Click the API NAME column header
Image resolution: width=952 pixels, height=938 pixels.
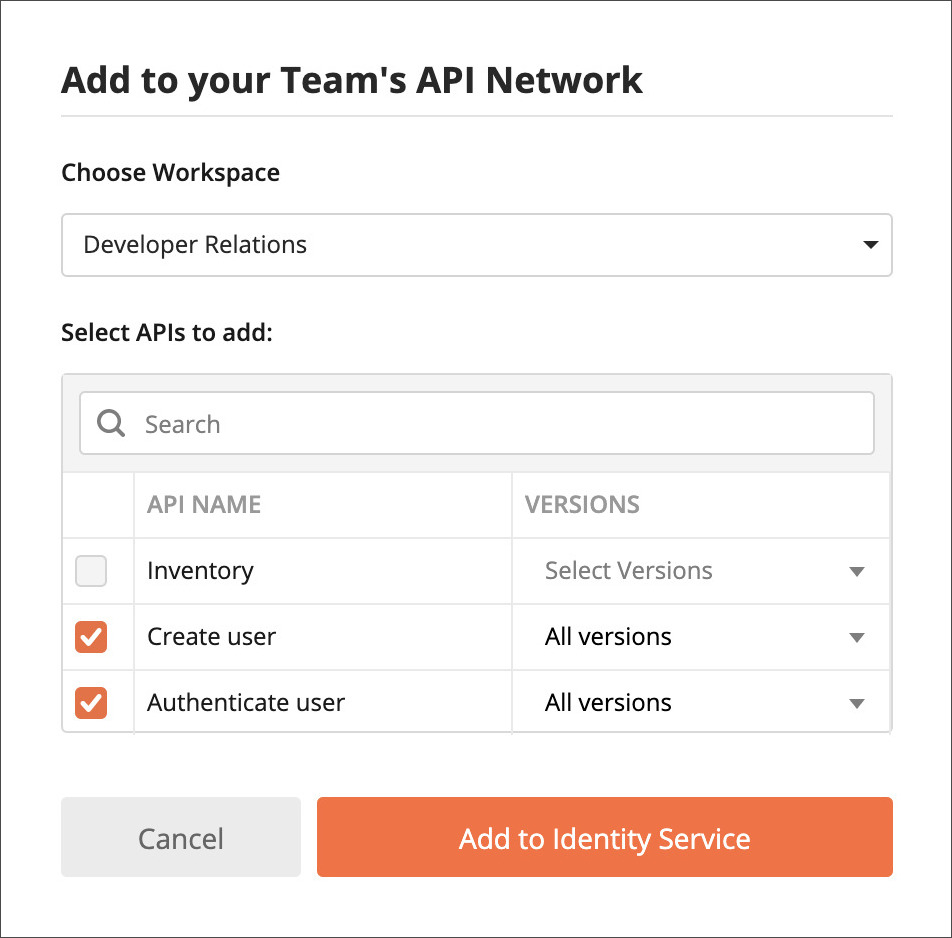coord(204,505)
